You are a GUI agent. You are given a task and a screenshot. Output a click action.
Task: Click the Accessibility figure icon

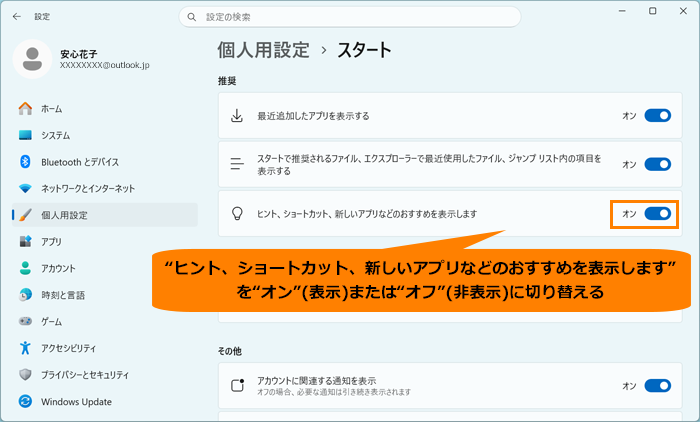[x=25, y=348]
